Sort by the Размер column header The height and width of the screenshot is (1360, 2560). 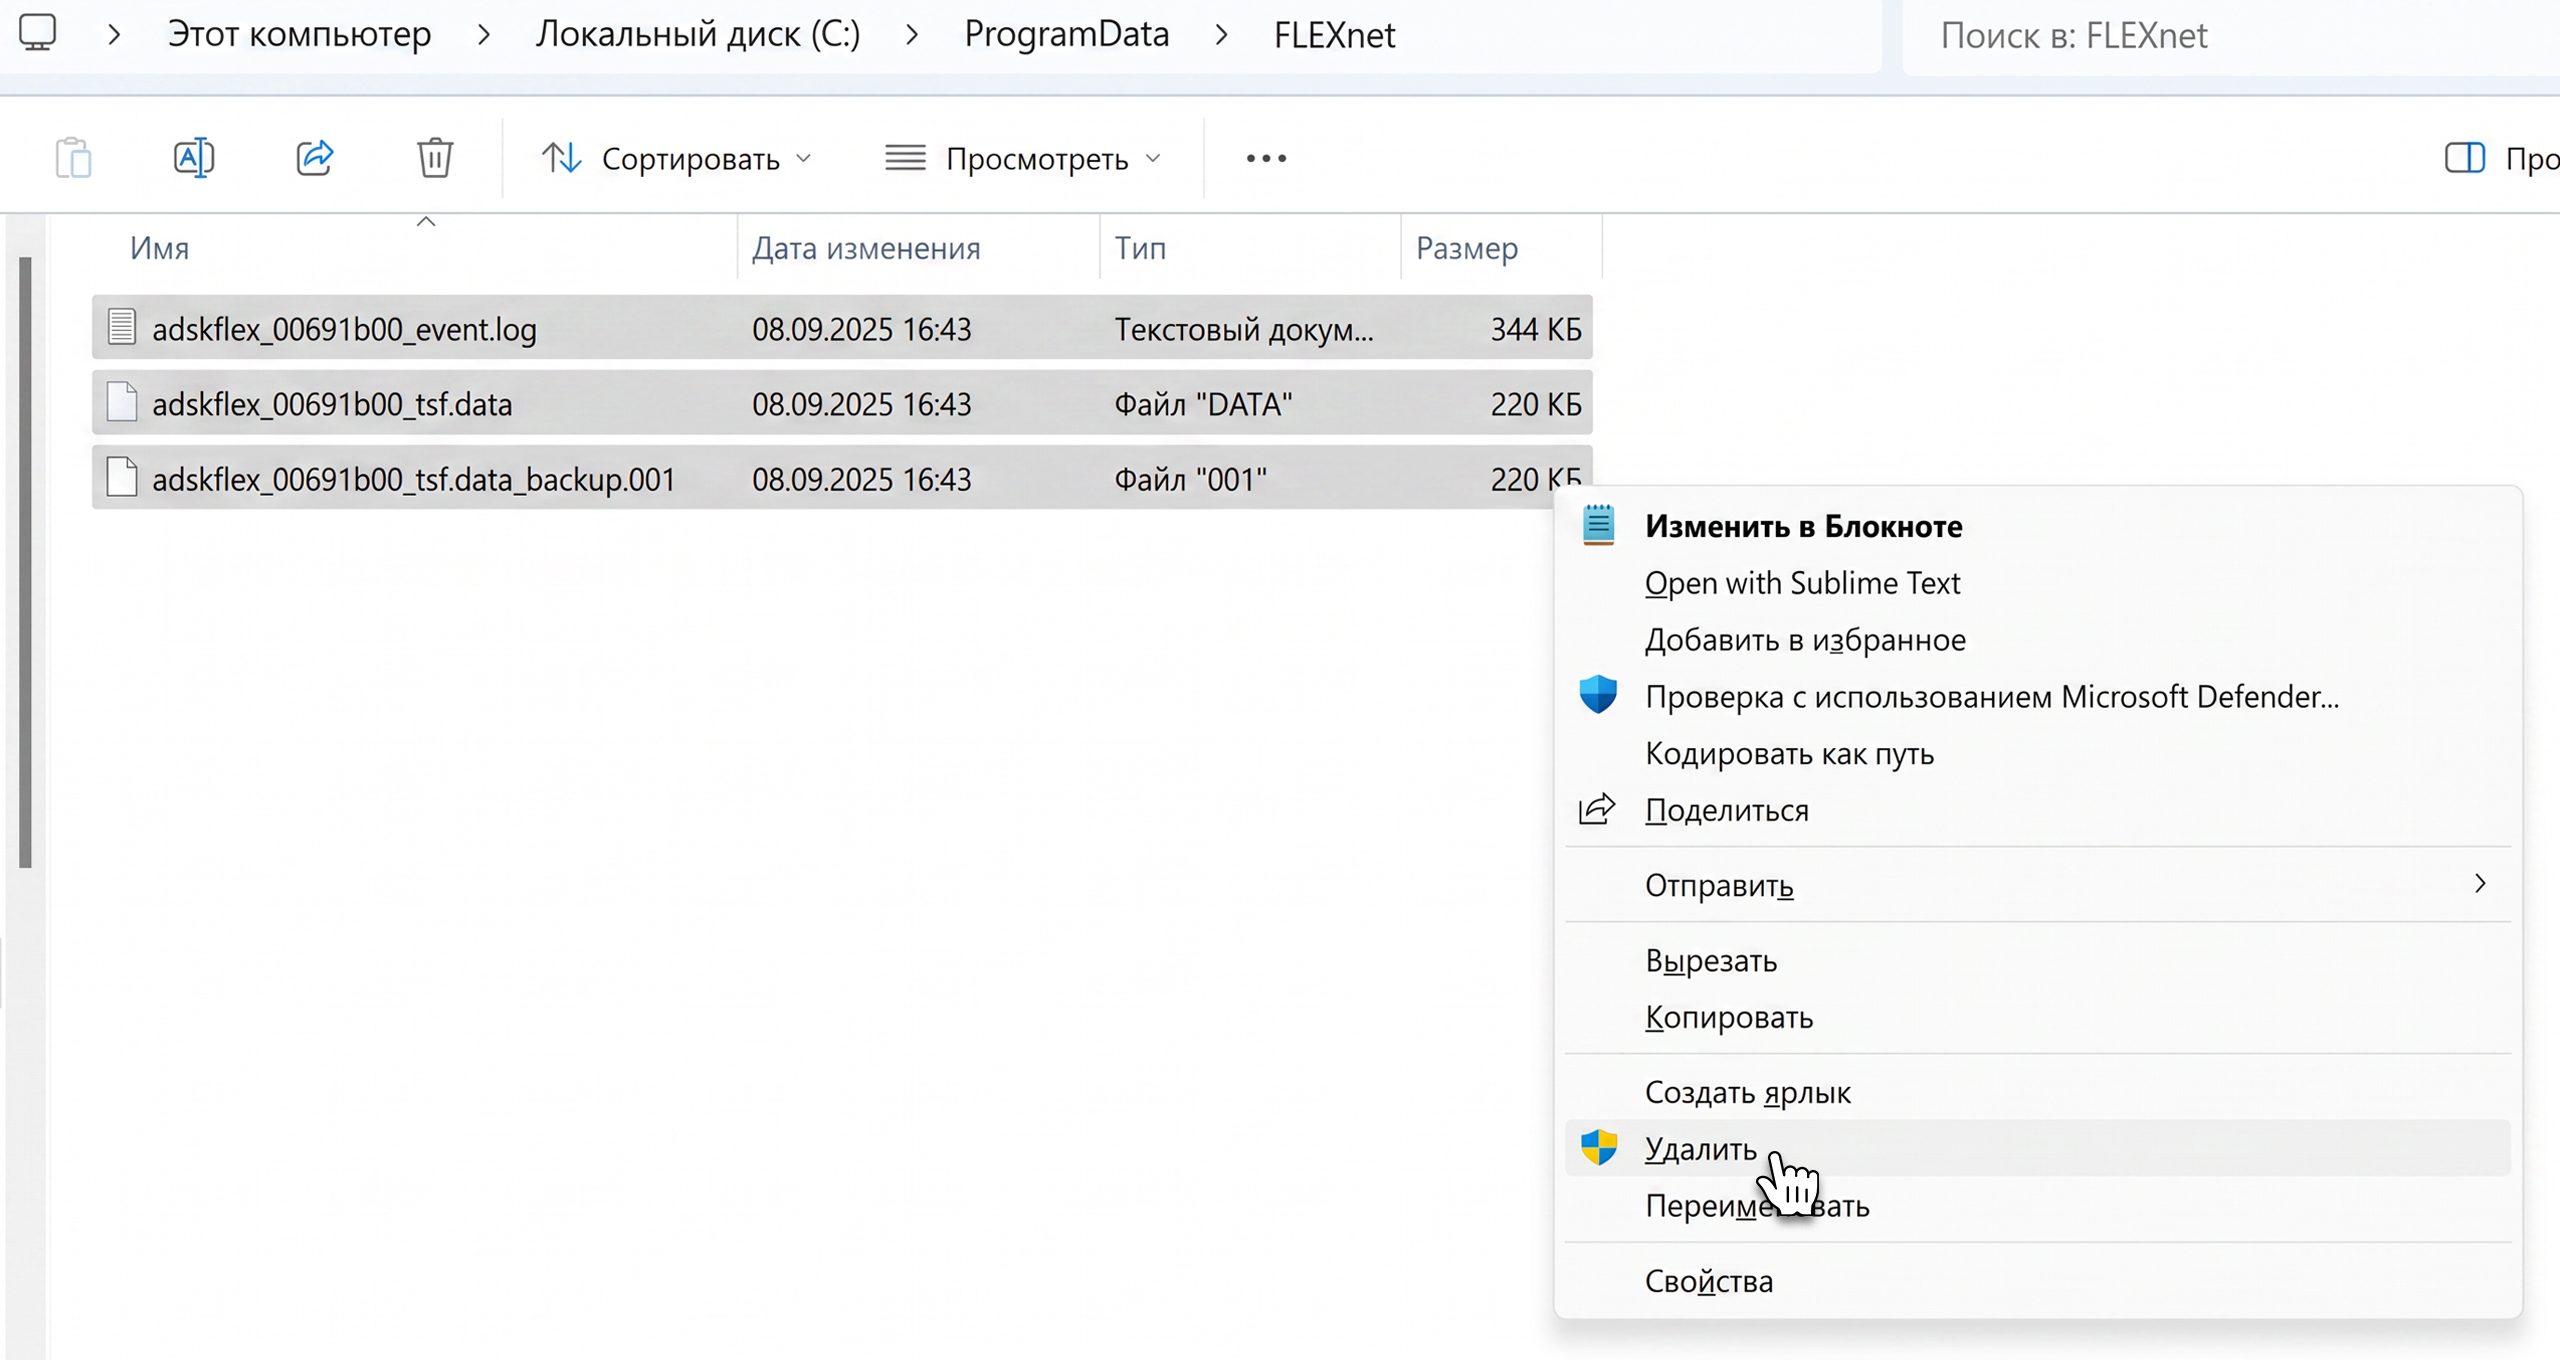(x=1501, y=248)
